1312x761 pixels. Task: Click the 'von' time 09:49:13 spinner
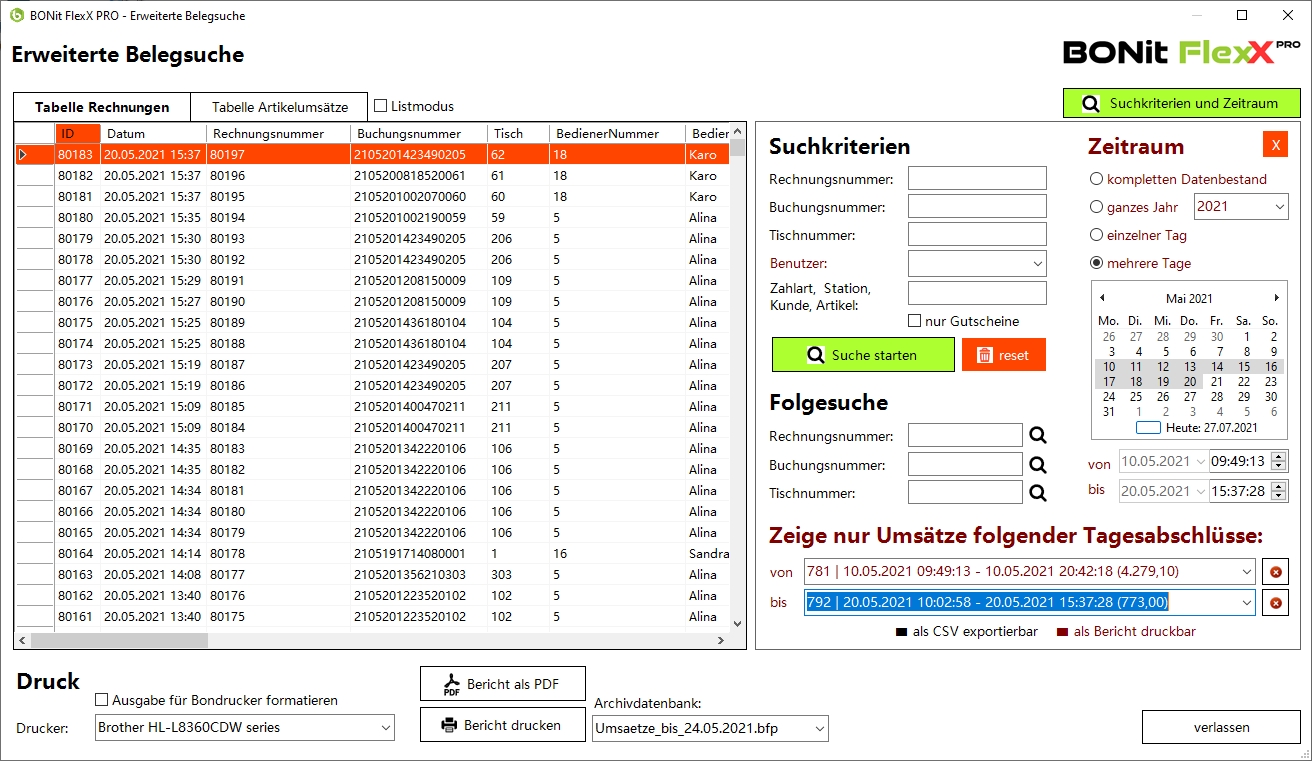pos(1279,461)
